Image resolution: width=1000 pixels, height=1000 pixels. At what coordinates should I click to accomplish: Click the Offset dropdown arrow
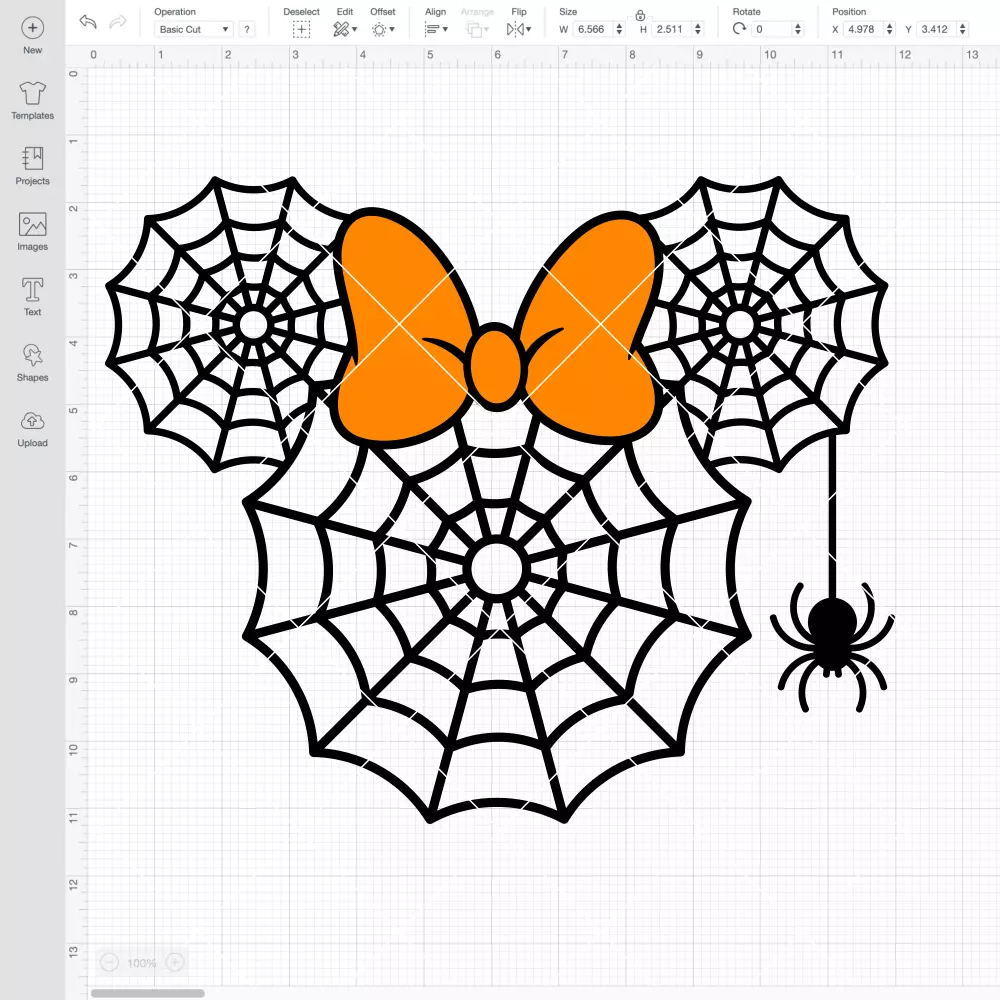coord(392,29)
